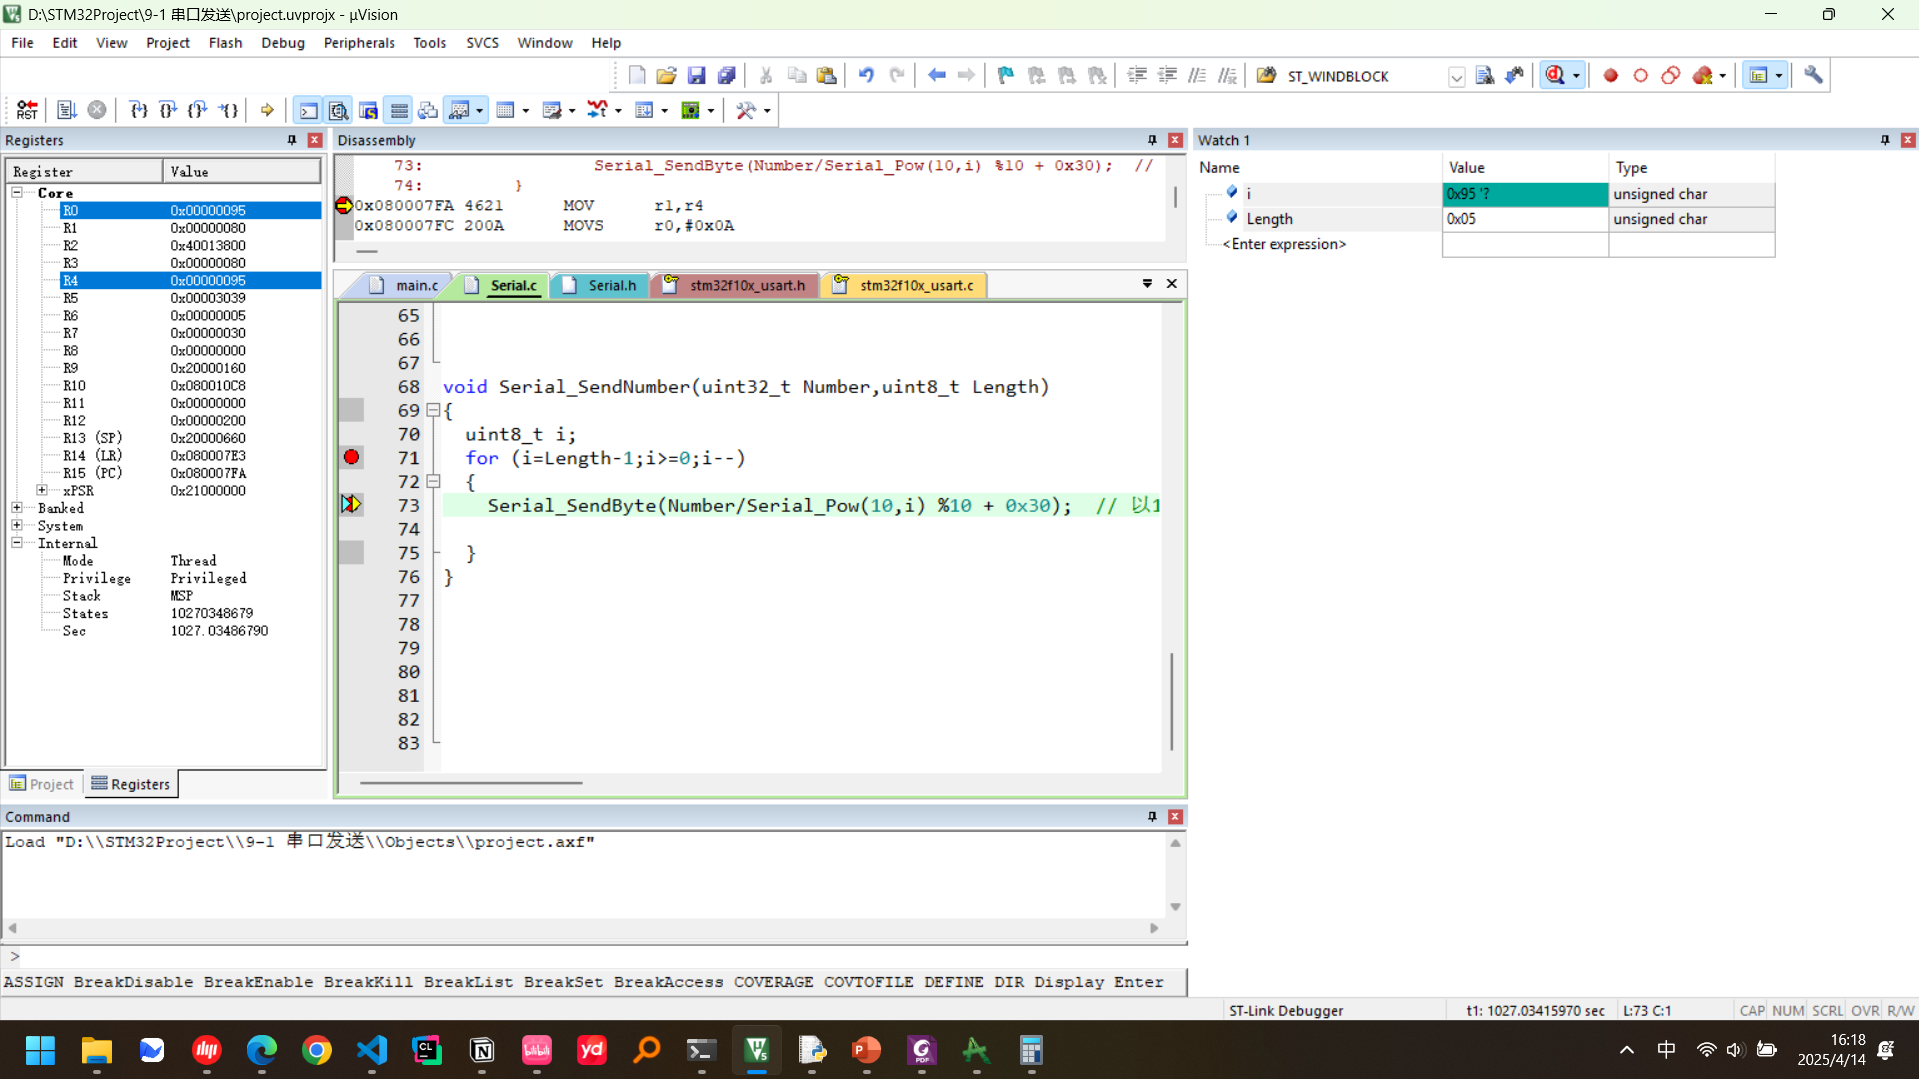Click Show Next Statement yellow arrow
The height and width of the screenshot is (1079, 1919).
pyautogui.click(x=267, y=110)
